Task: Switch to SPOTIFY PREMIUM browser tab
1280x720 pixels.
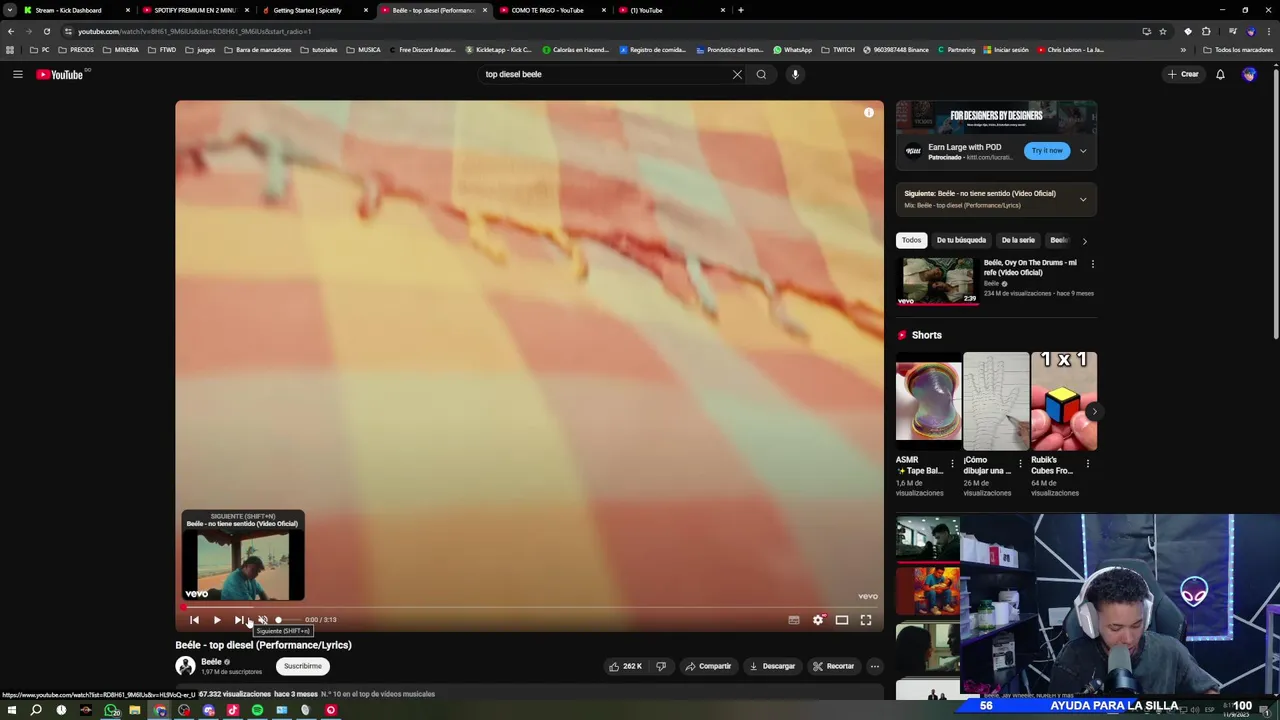Action: (195, 10)
